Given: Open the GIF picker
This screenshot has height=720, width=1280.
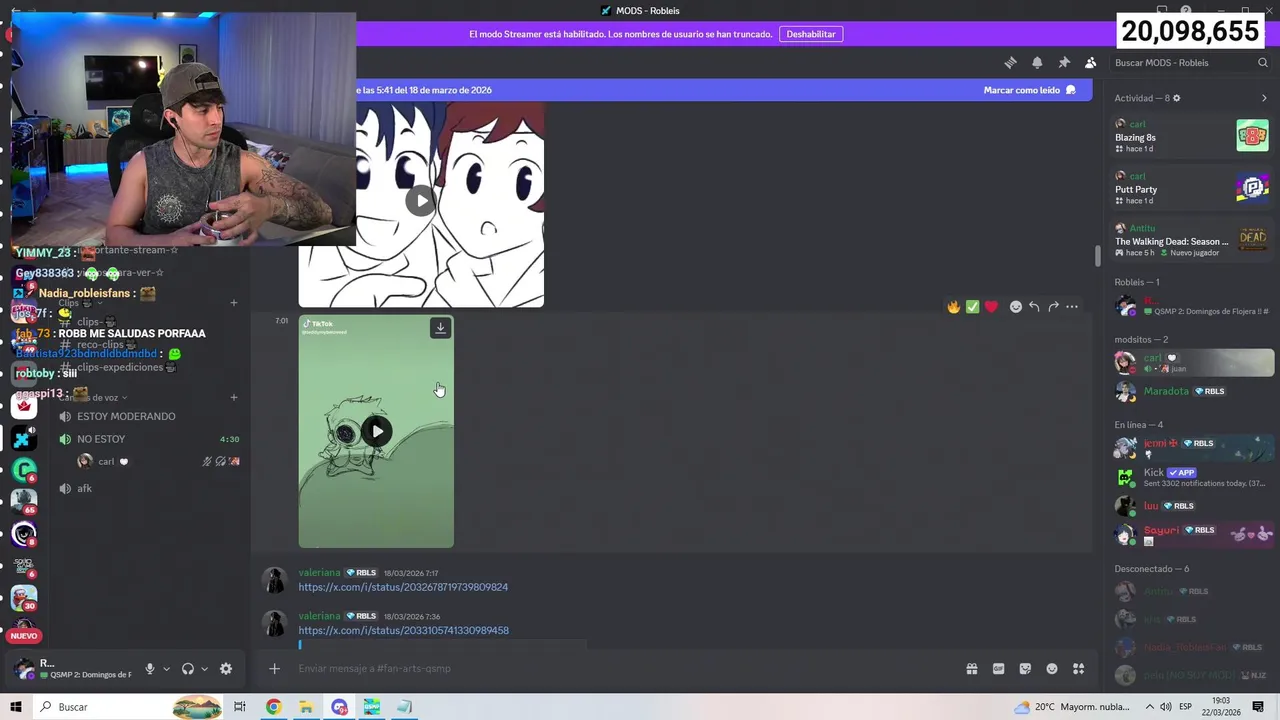Looking at the screenshot, I should (998, 669).
